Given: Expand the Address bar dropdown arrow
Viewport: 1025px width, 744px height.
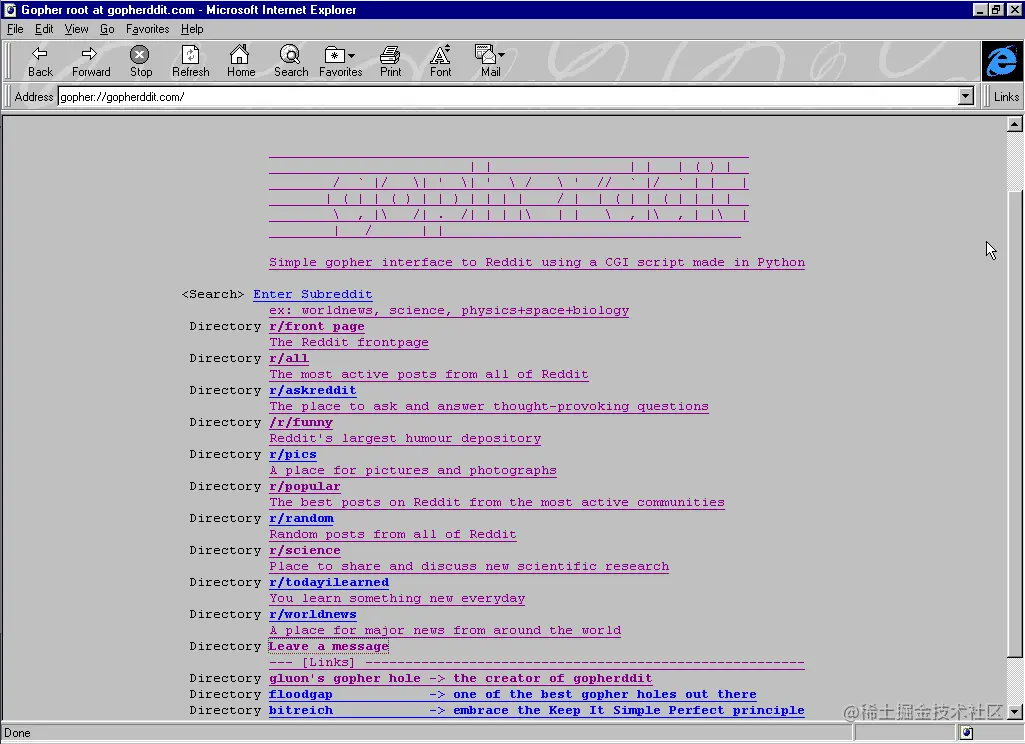Looking at the screenshot, I should pos(966,97).
